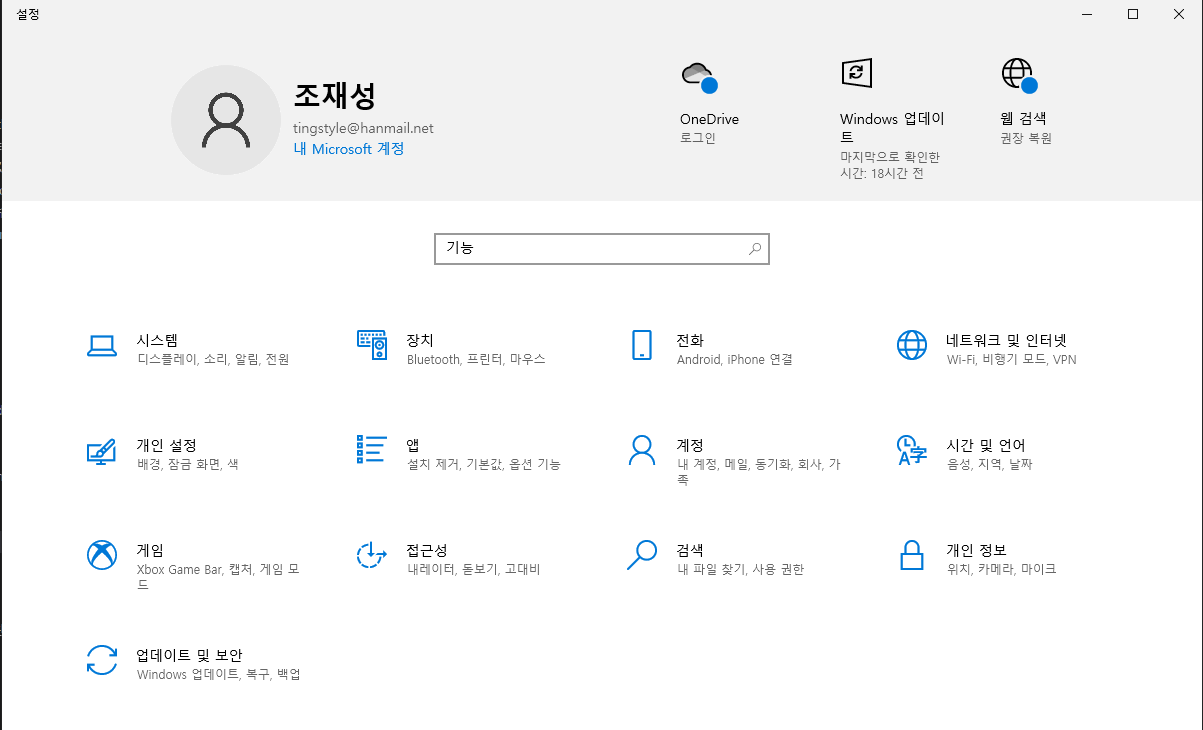Click the magnifier icon in search box
The height and width of the screenshot is (730, 1203).
pyautogui.click(x=755, y=249)
